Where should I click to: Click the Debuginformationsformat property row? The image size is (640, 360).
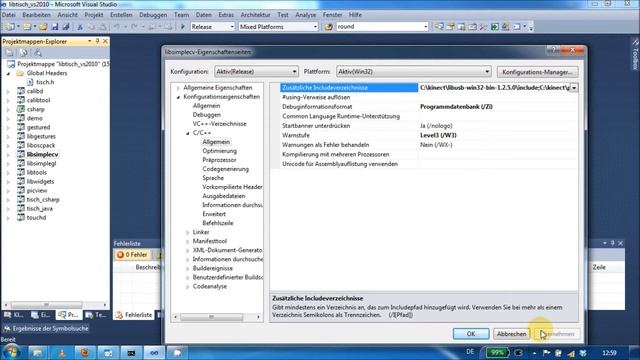pos(429,107)
